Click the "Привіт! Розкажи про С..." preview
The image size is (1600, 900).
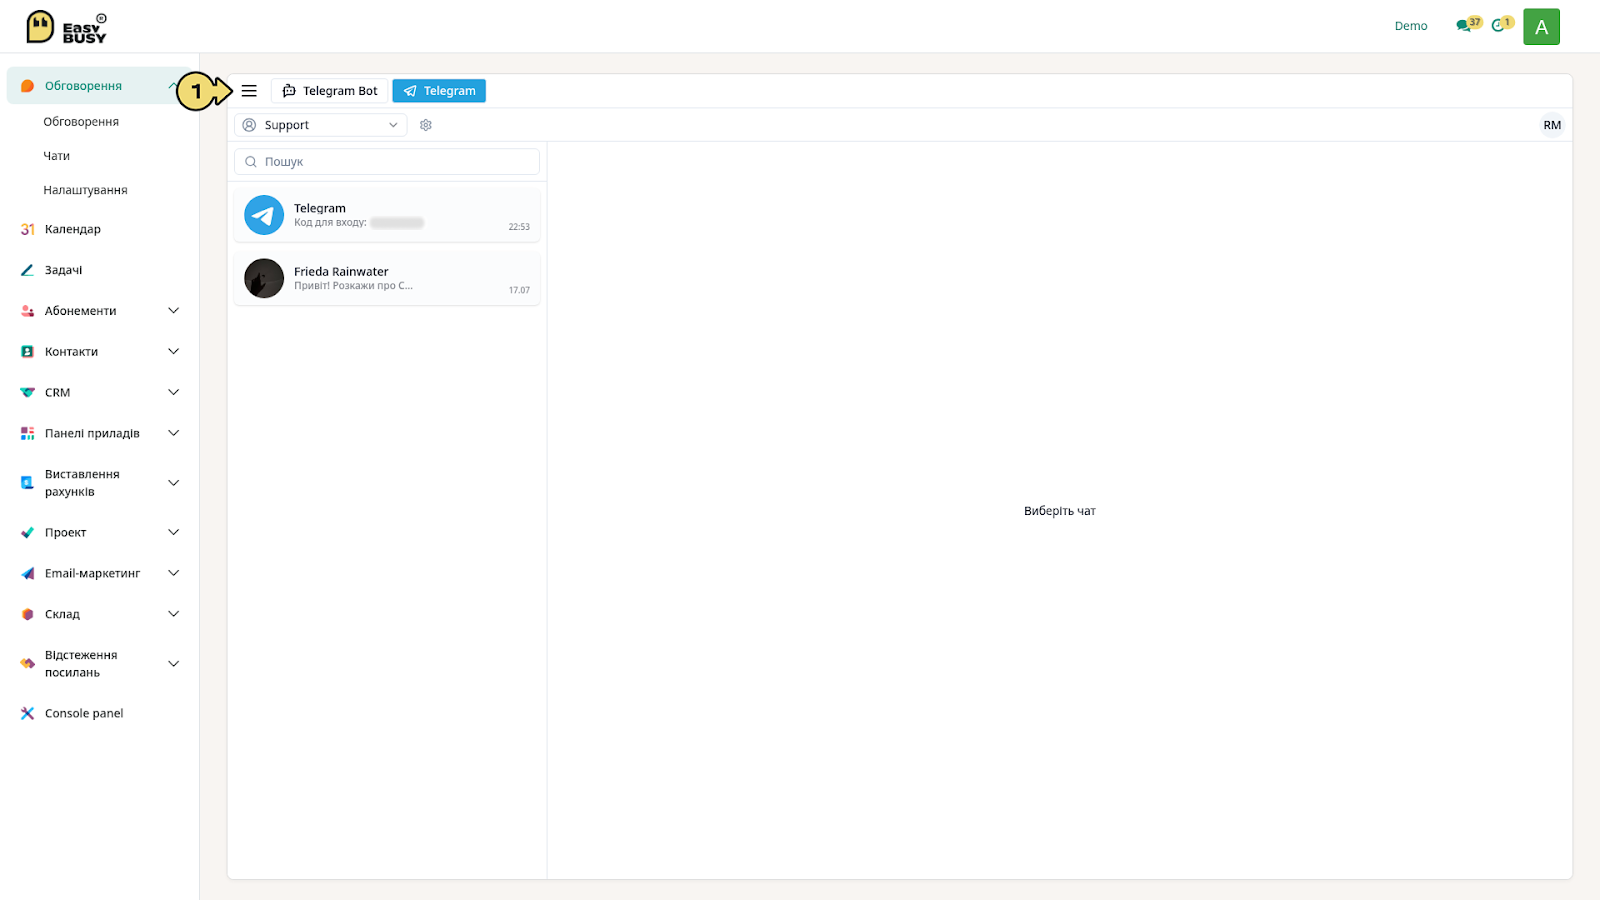353,286
